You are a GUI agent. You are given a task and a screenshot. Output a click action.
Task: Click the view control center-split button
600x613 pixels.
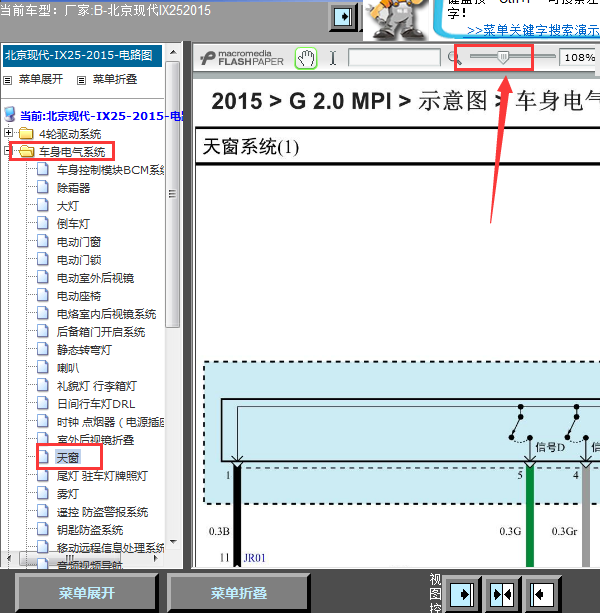503,595
